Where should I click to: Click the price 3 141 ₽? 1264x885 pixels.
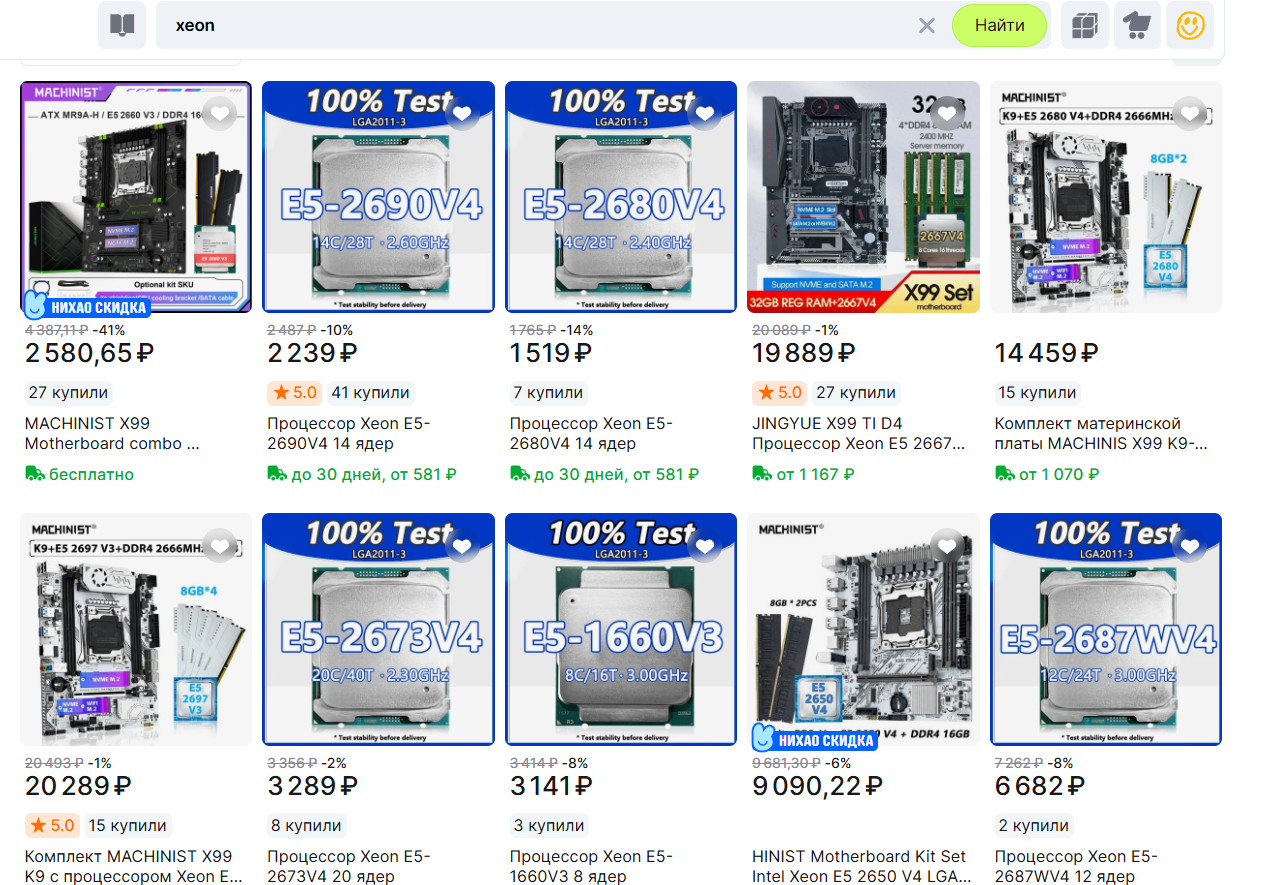click(x=551, y=786)
